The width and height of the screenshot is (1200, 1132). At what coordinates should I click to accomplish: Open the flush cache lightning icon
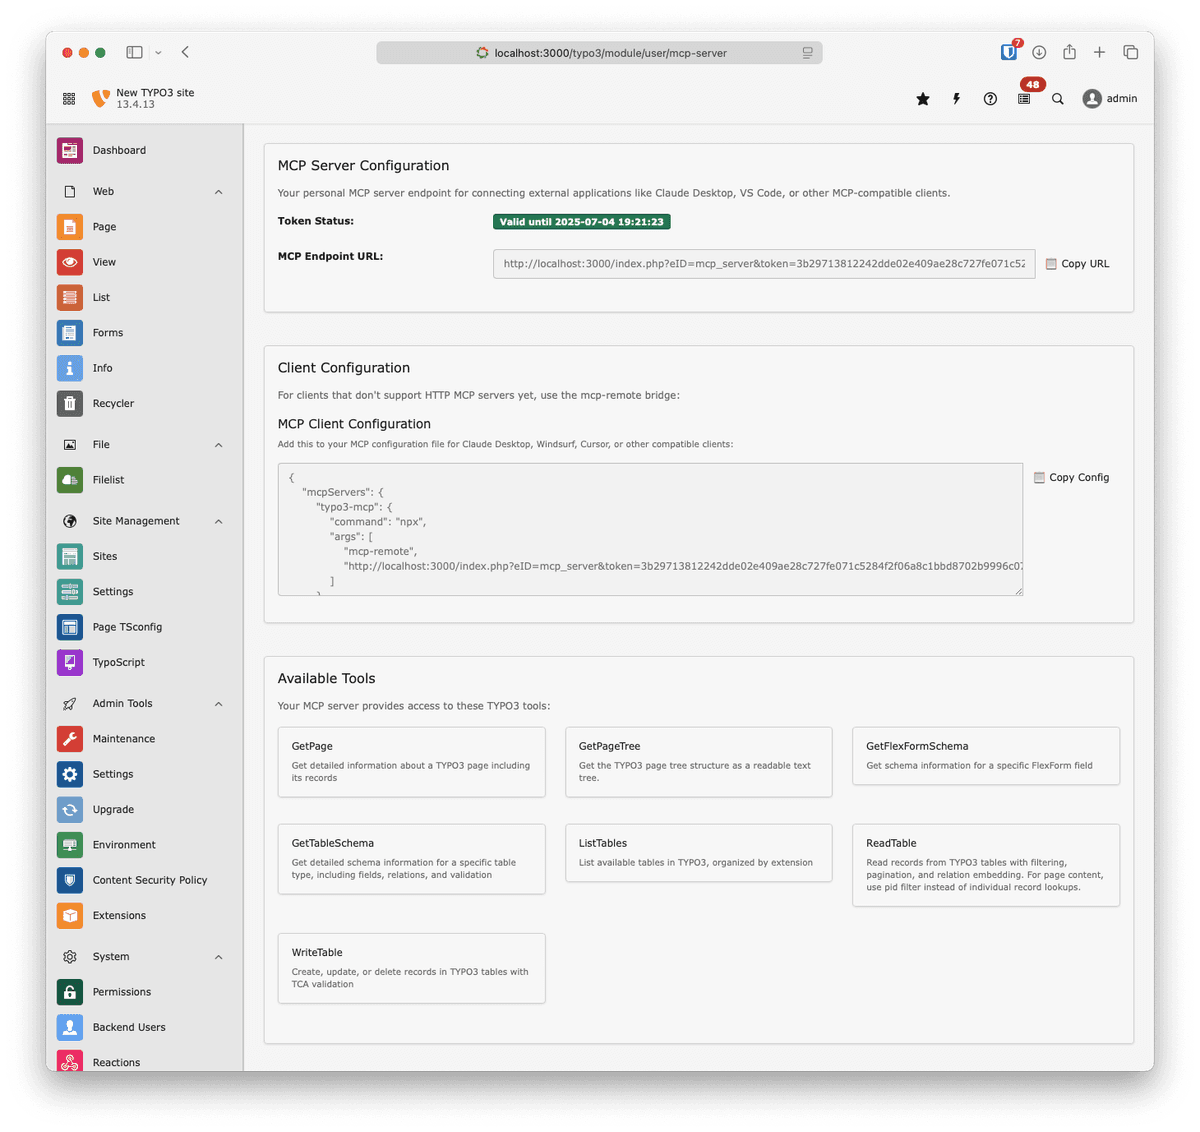tap(957, 99)
